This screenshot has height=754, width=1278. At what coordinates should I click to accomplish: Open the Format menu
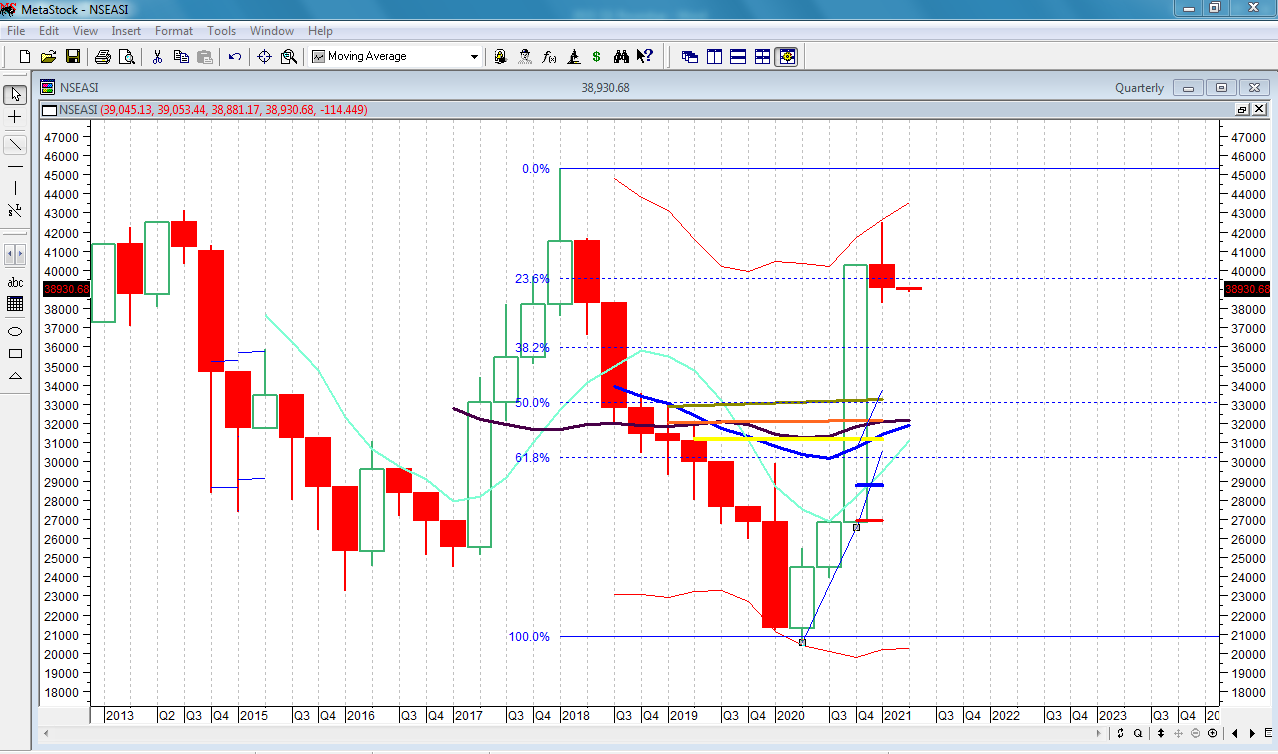tap(173, 31)
